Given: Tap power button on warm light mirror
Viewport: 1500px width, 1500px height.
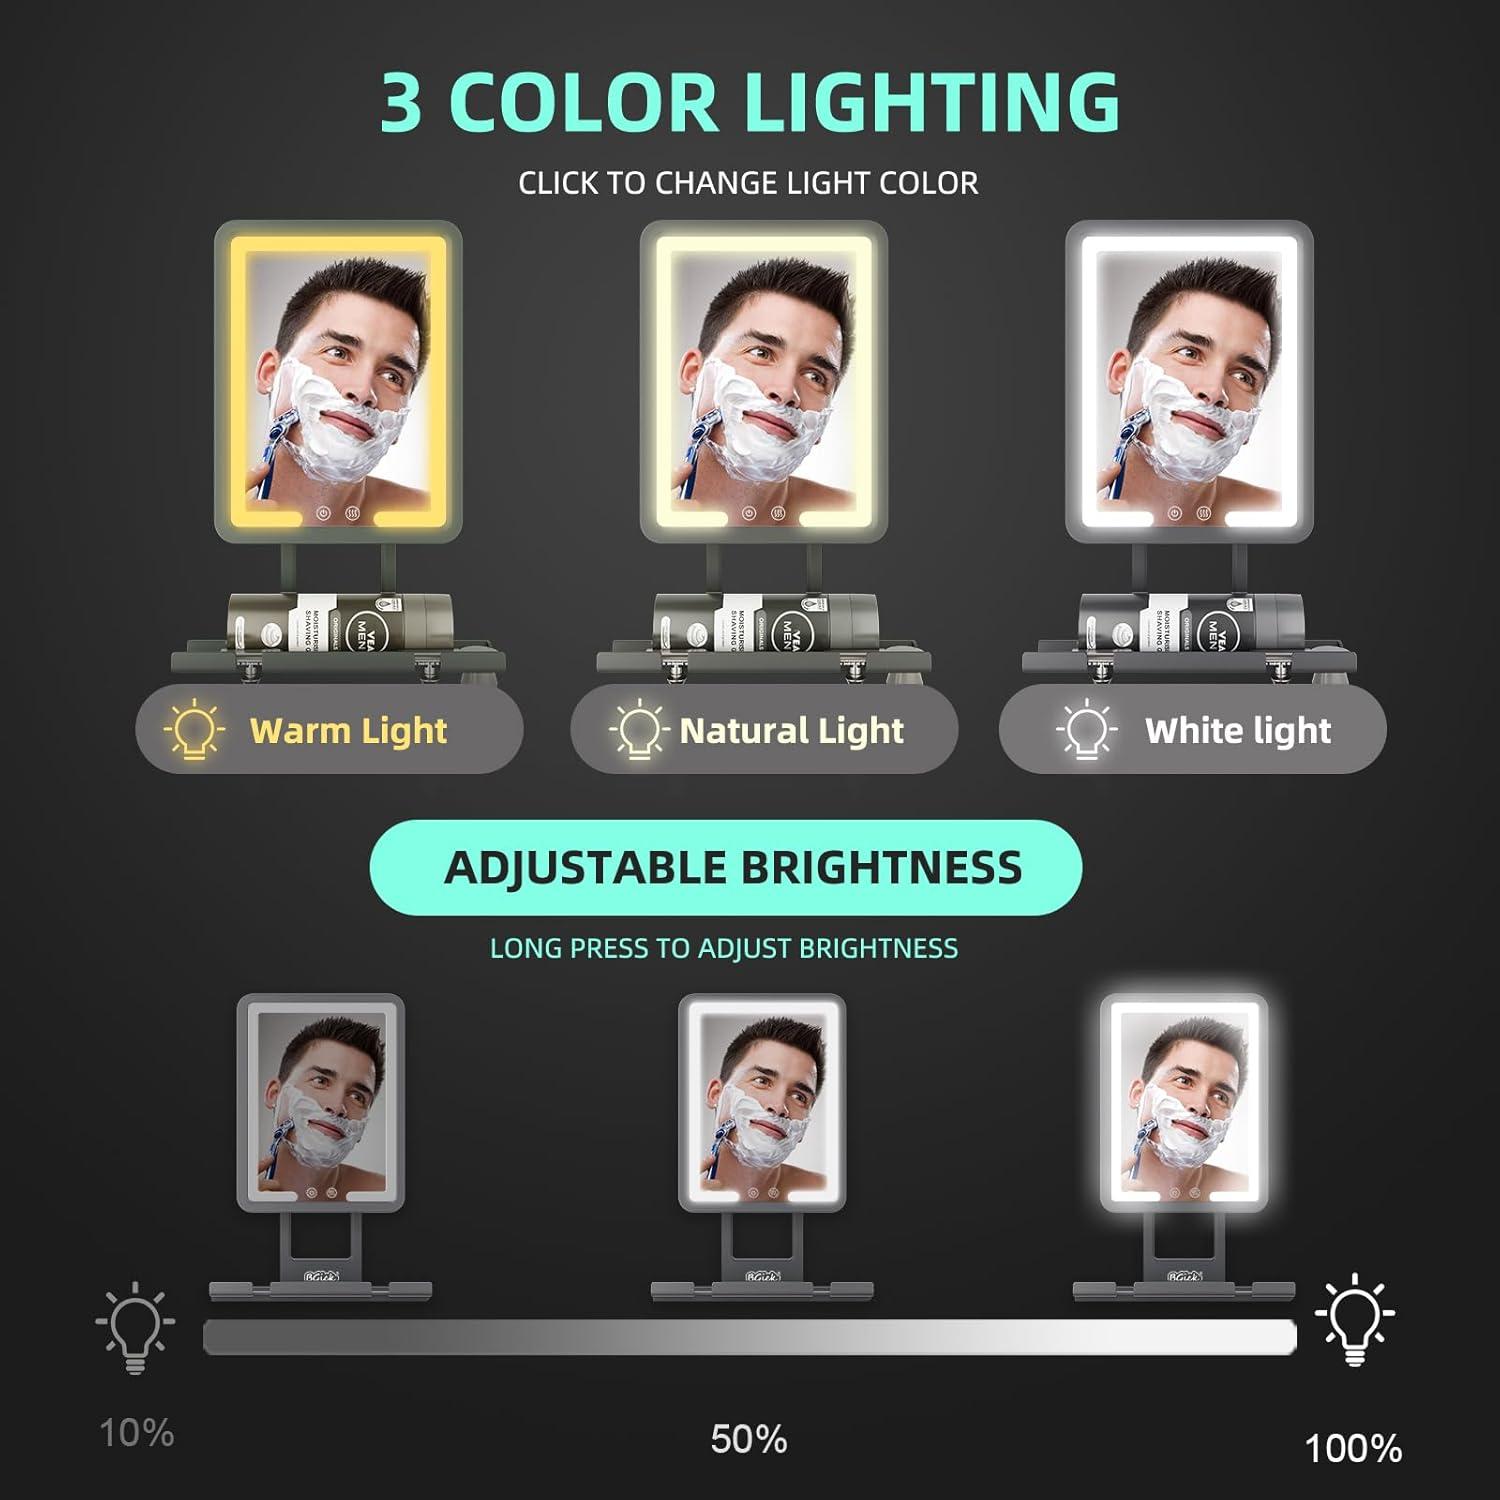Looking at the screenshot, I should point(323,513).
